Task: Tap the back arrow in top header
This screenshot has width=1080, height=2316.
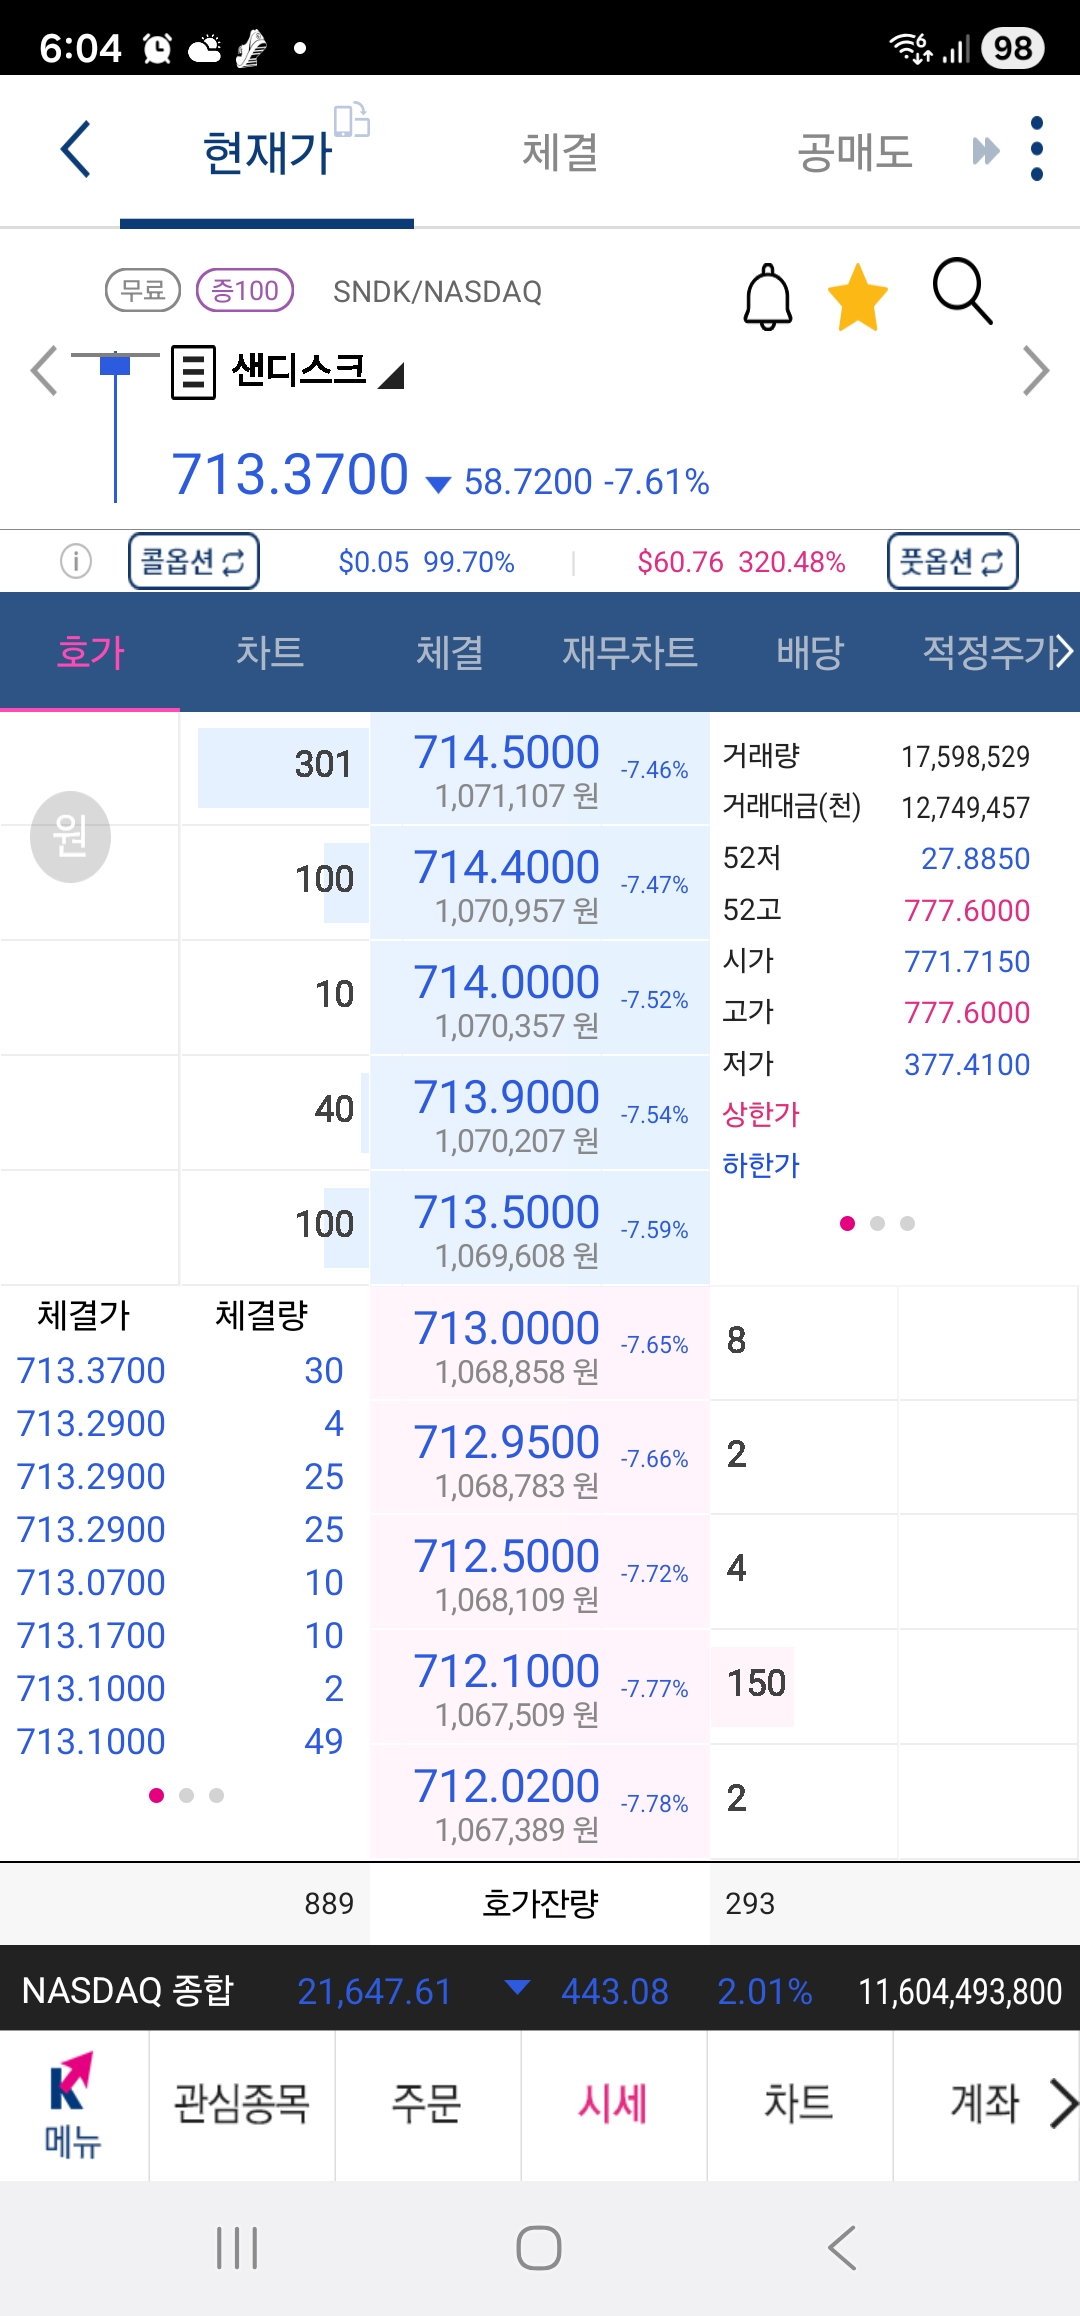Action: (x=76, y=150)
